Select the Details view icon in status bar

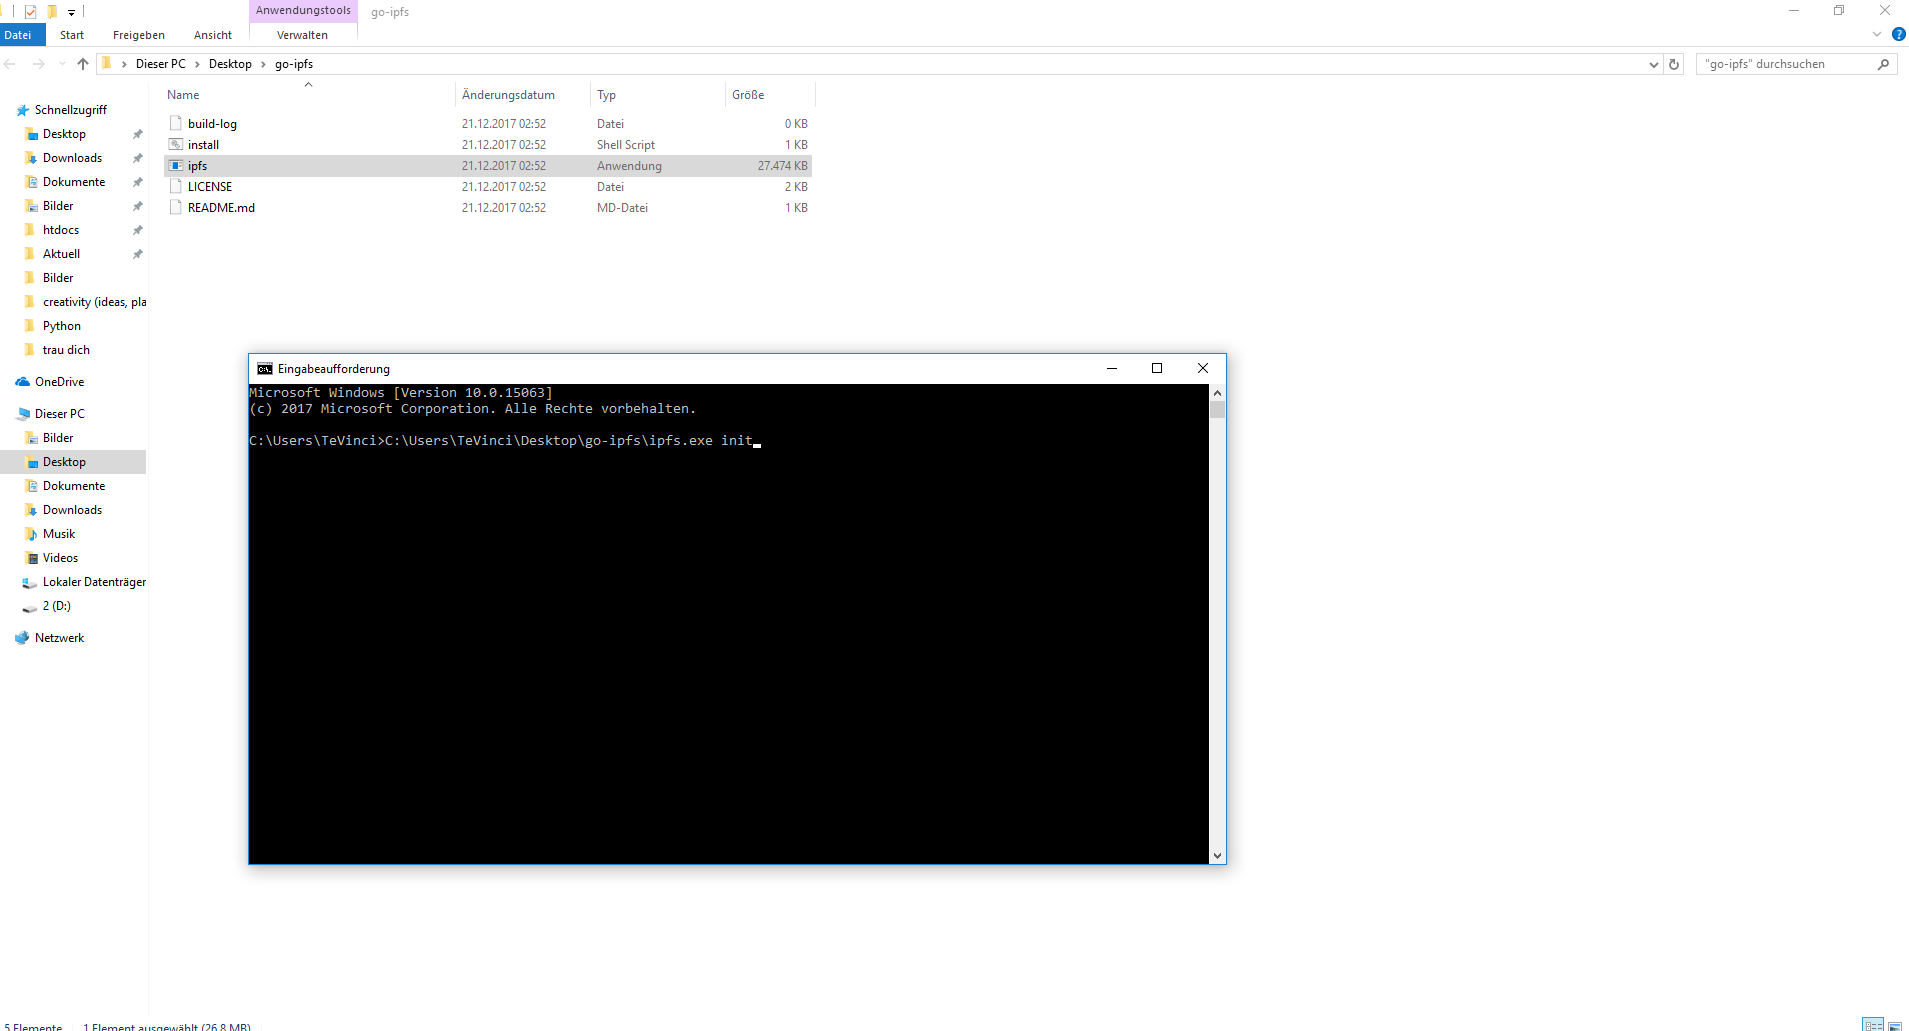click(1873, 1025)
